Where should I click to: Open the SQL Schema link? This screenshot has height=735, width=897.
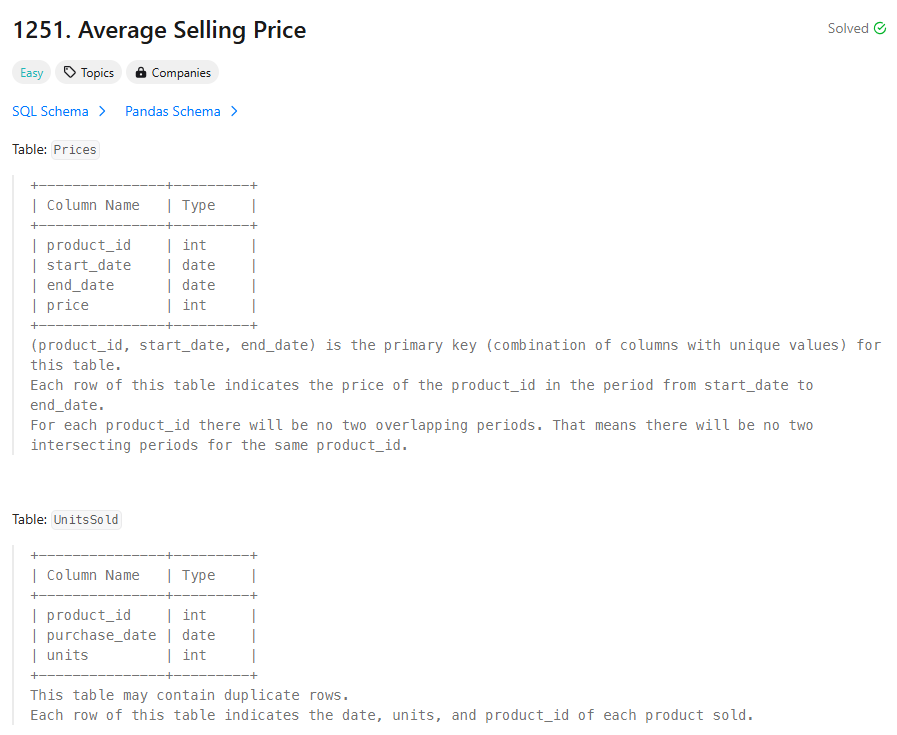click(50, 112)
